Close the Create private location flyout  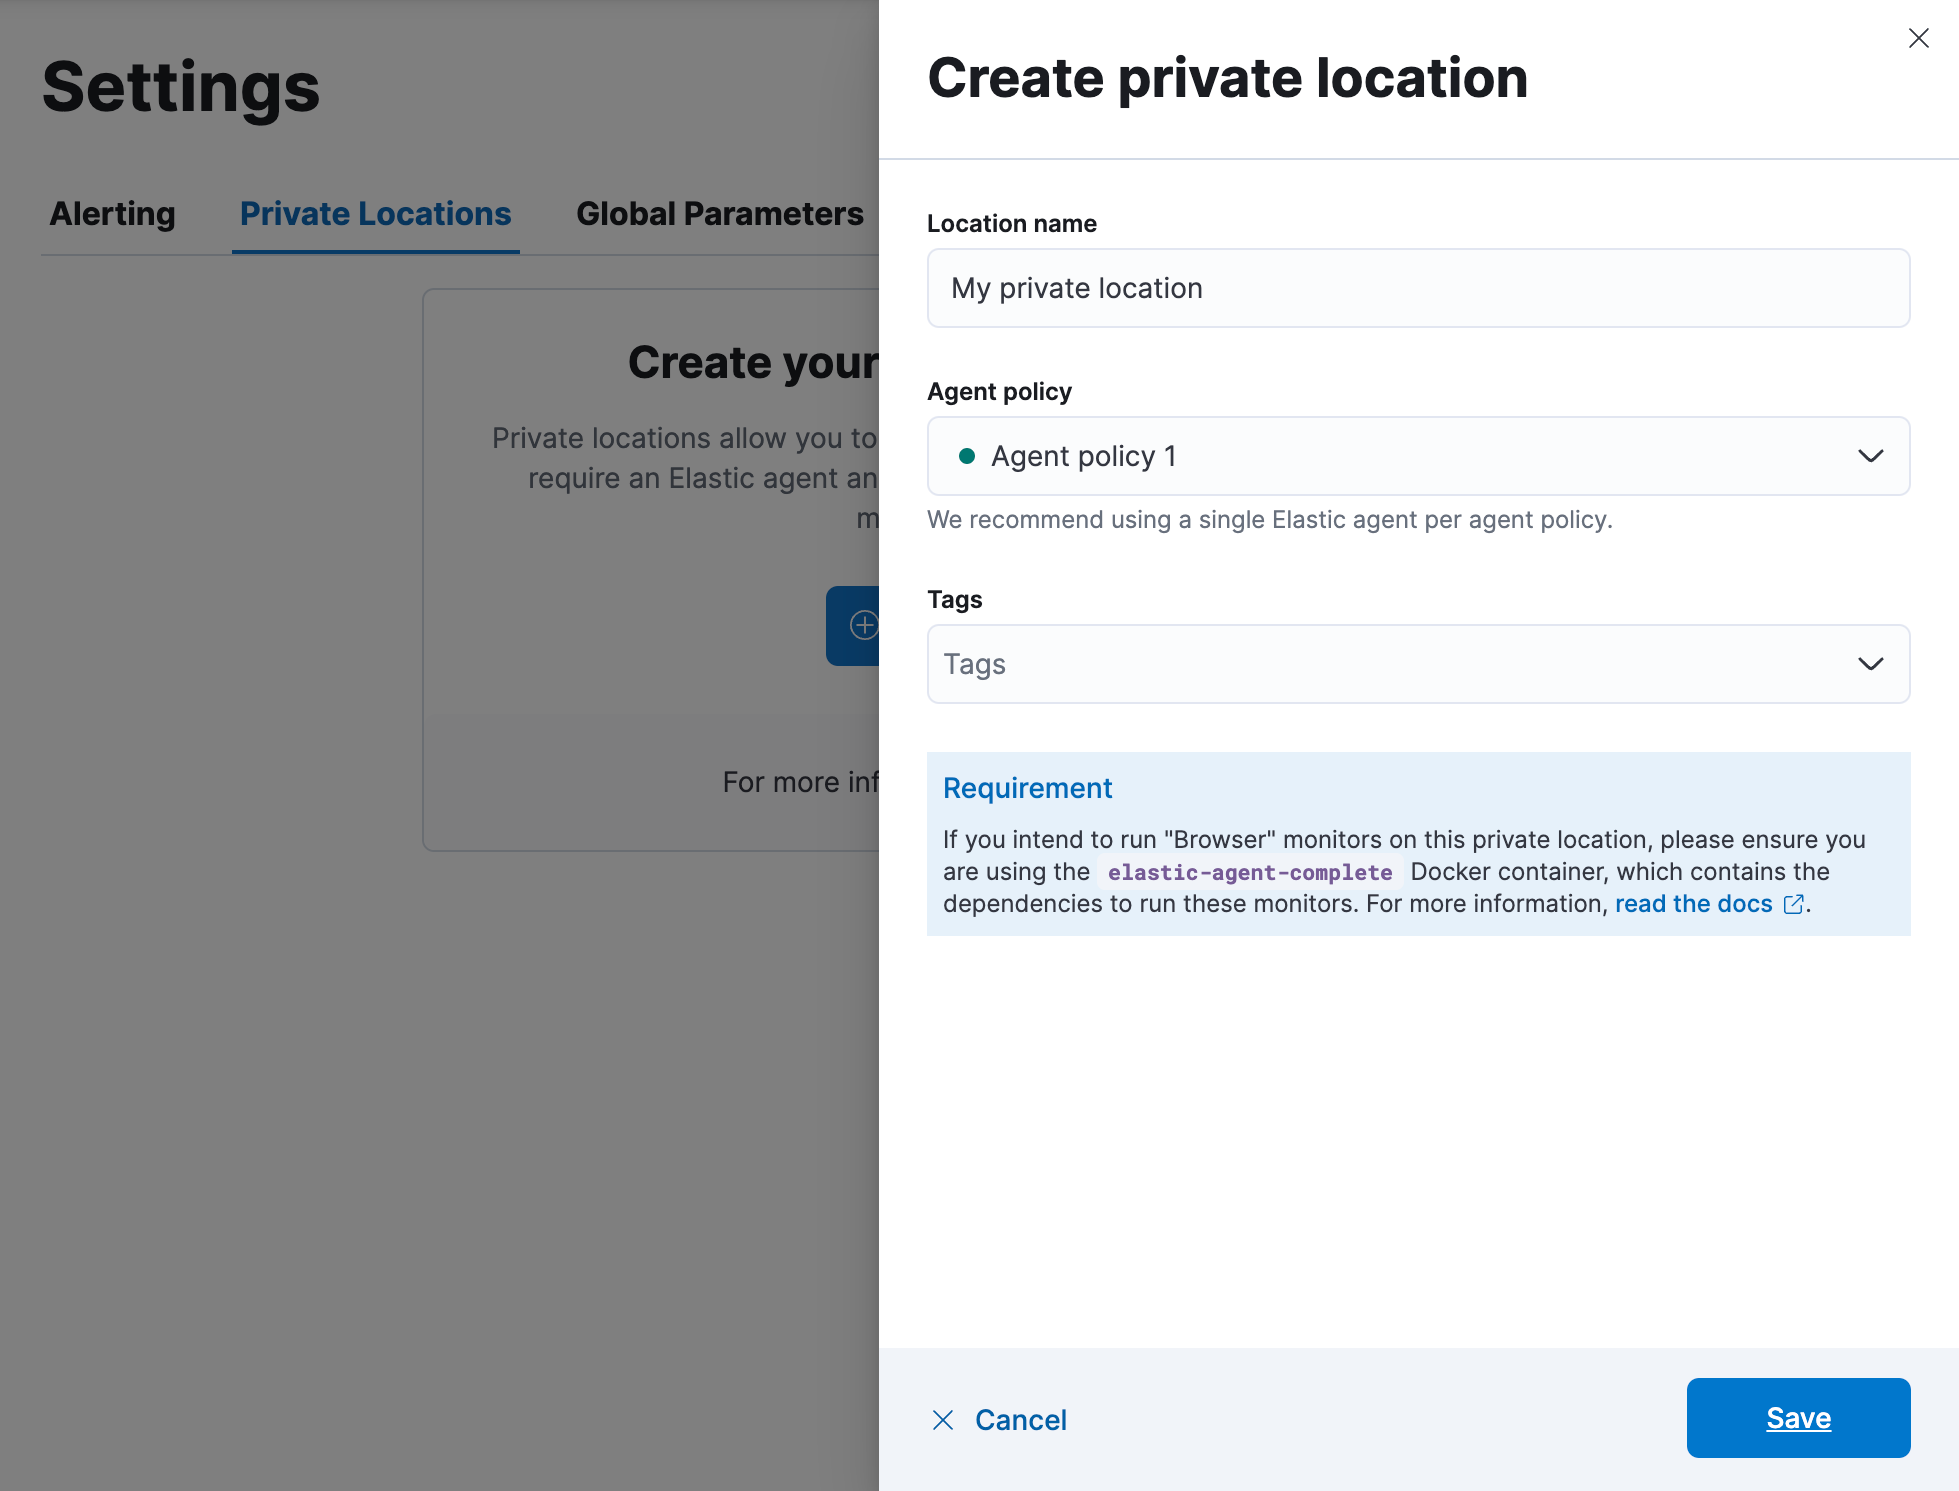pos(1918,38)
